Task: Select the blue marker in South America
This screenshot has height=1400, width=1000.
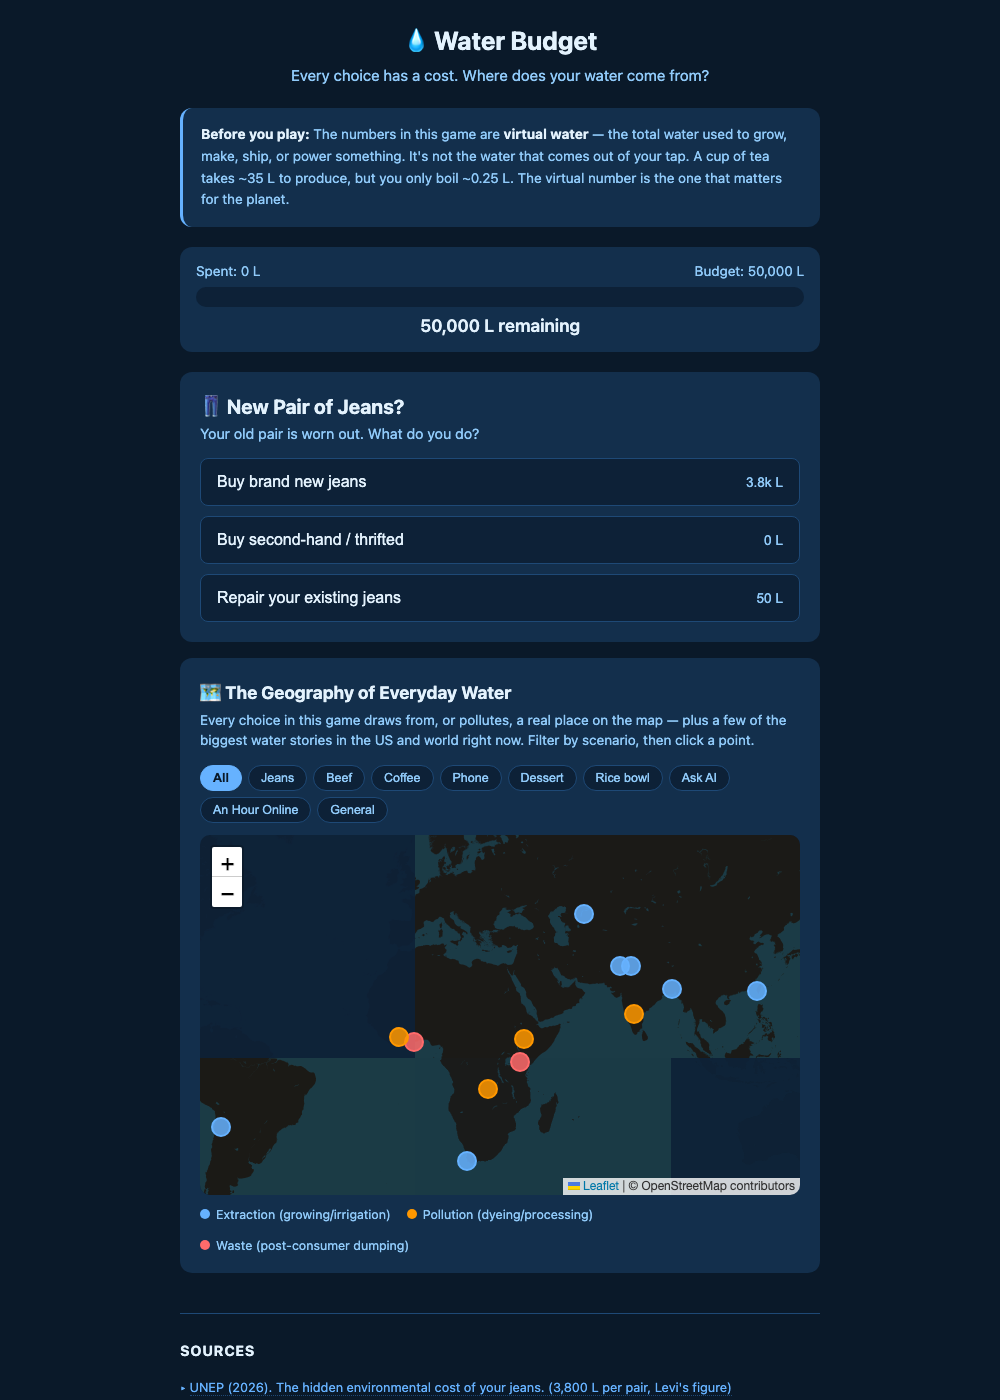Action: tap(221, 1127)
